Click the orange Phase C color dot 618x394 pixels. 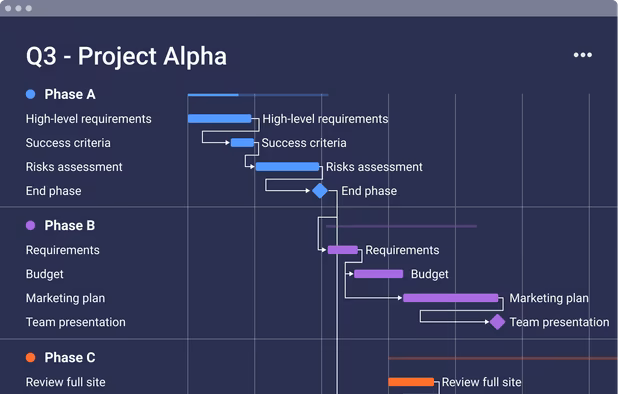(x=30, y=357)
